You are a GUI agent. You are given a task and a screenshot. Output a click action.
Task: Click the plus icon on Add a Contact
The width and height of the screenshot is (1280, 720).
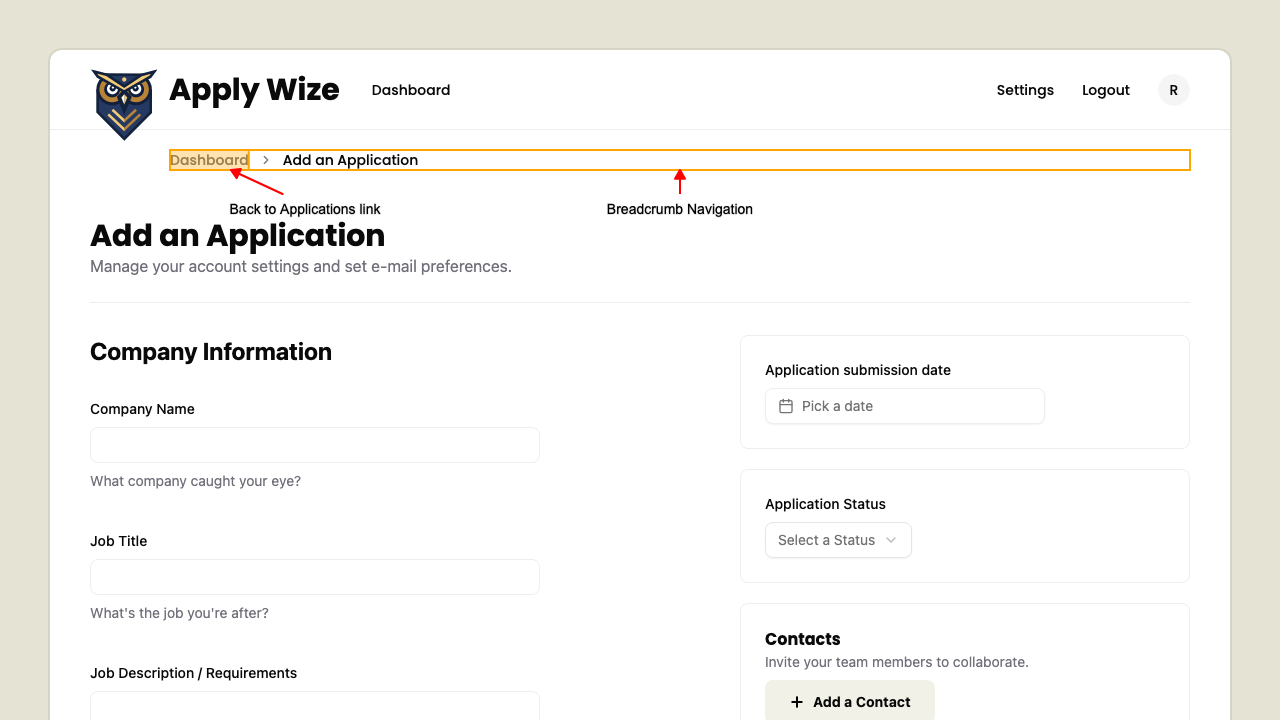tap(795, 701)
